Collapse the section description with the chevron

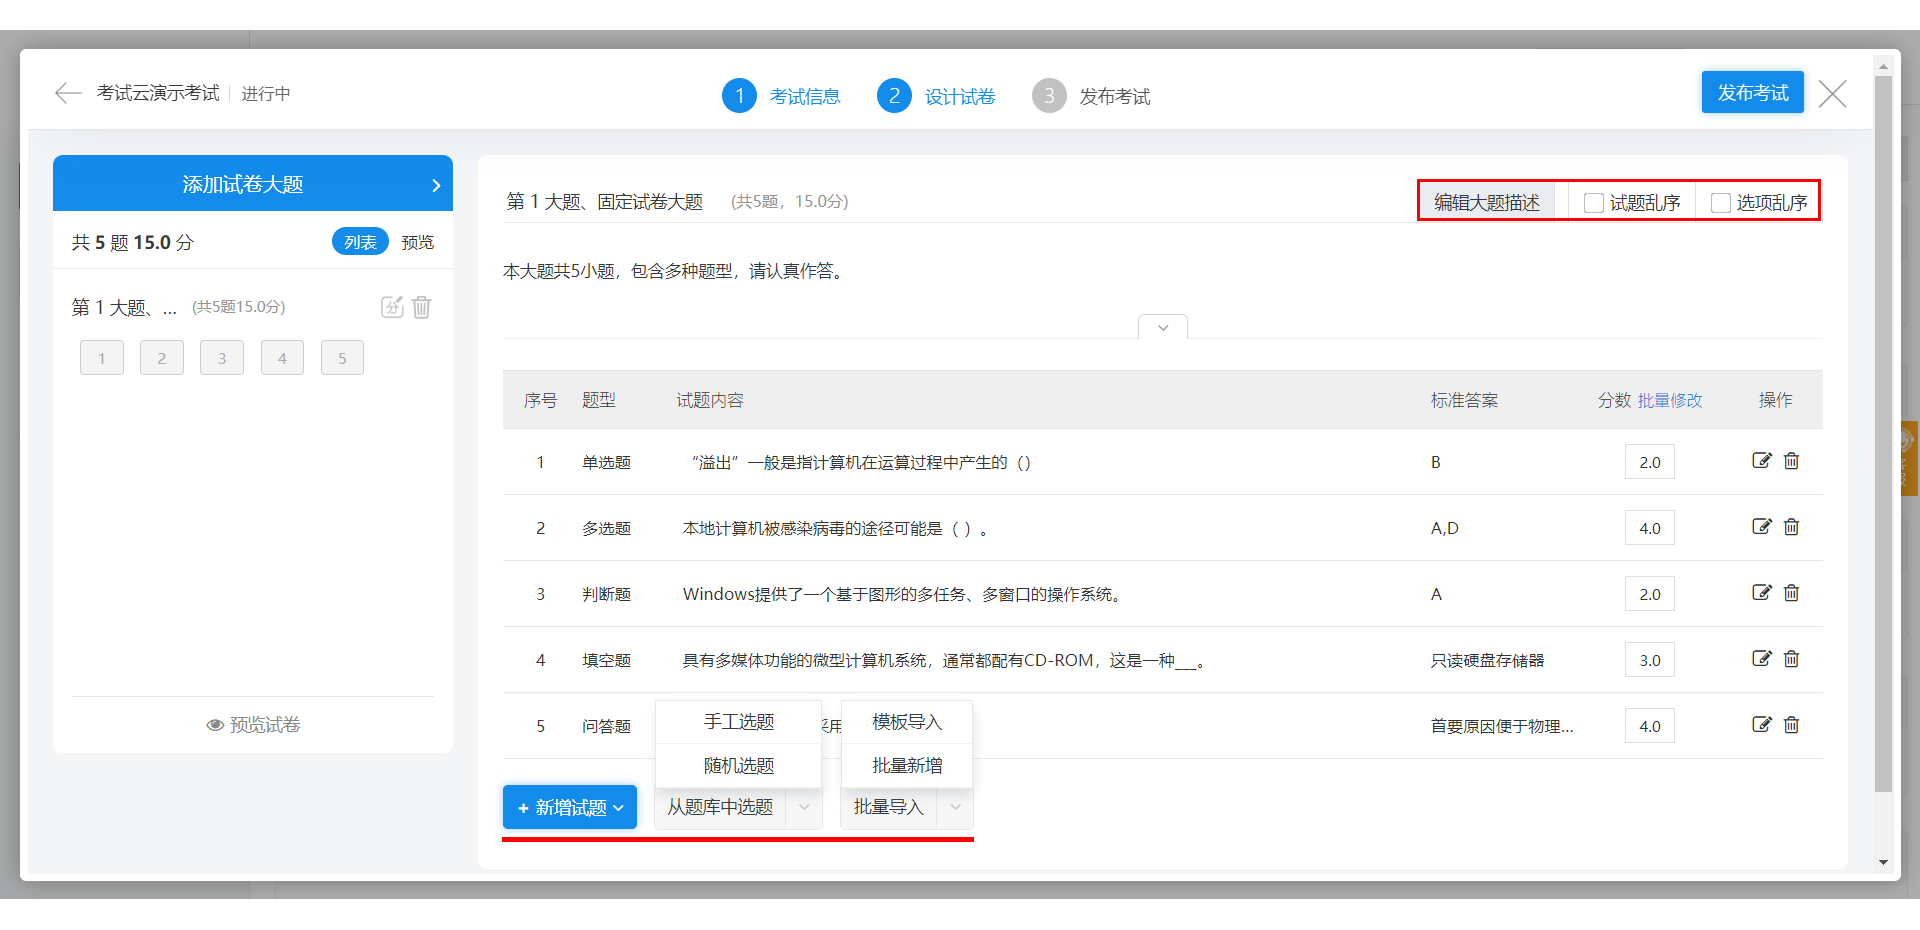[1162, 328]
